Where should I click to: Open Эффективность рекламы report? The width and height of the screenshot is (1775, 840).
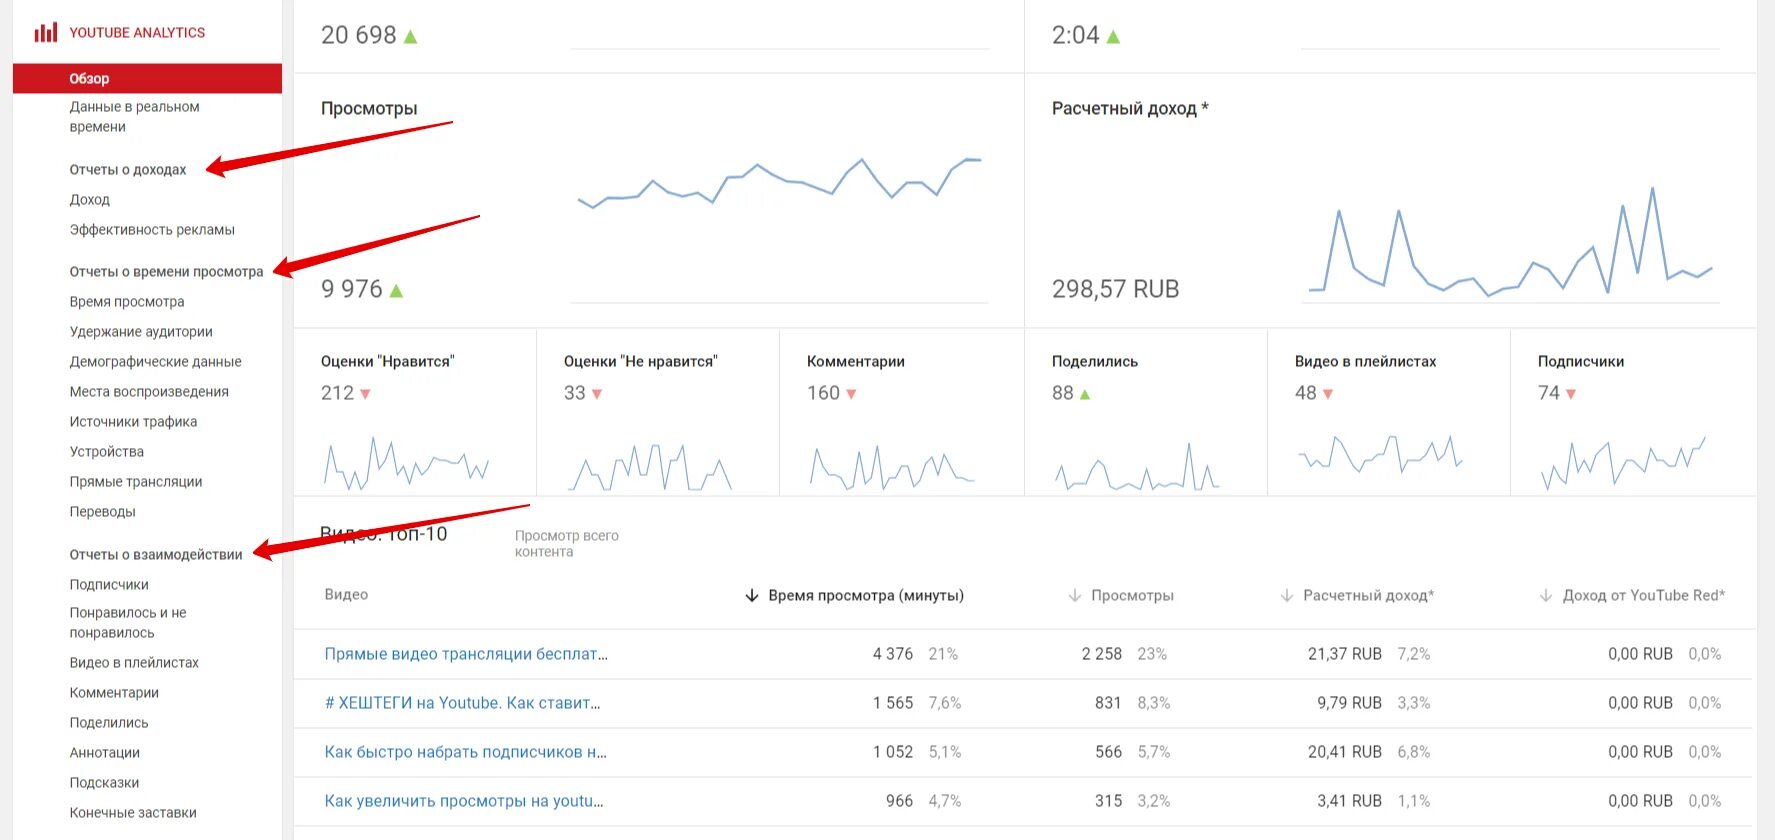(152, 230)
